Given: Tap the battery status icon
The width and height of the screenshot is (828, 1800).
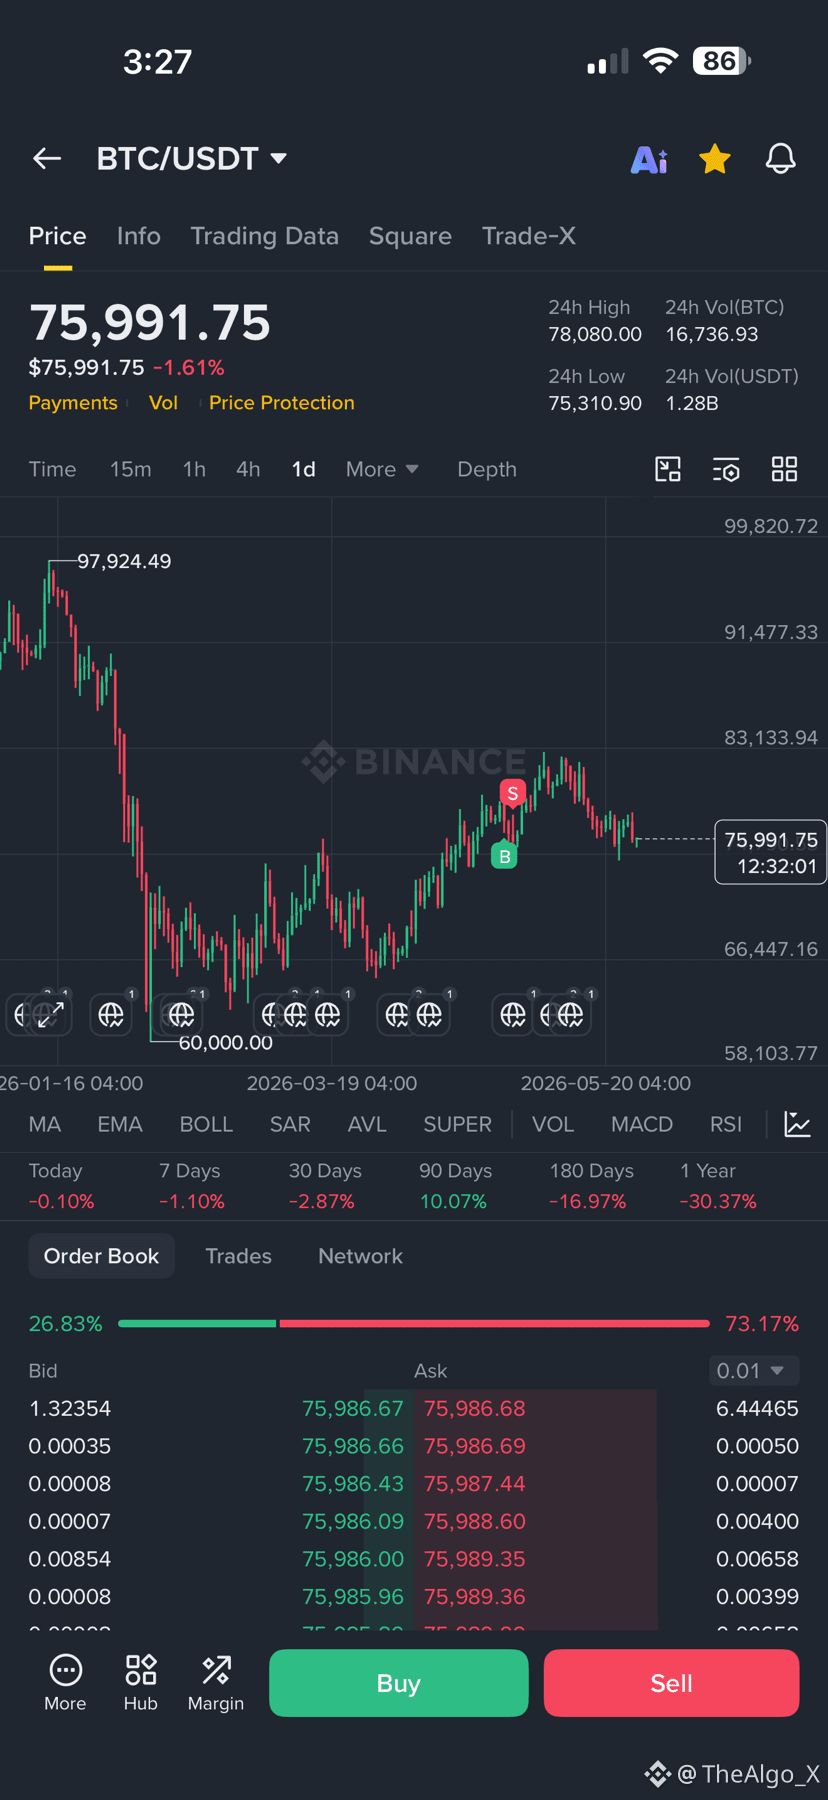Looking at the screenshot, I should click(722, 61).
